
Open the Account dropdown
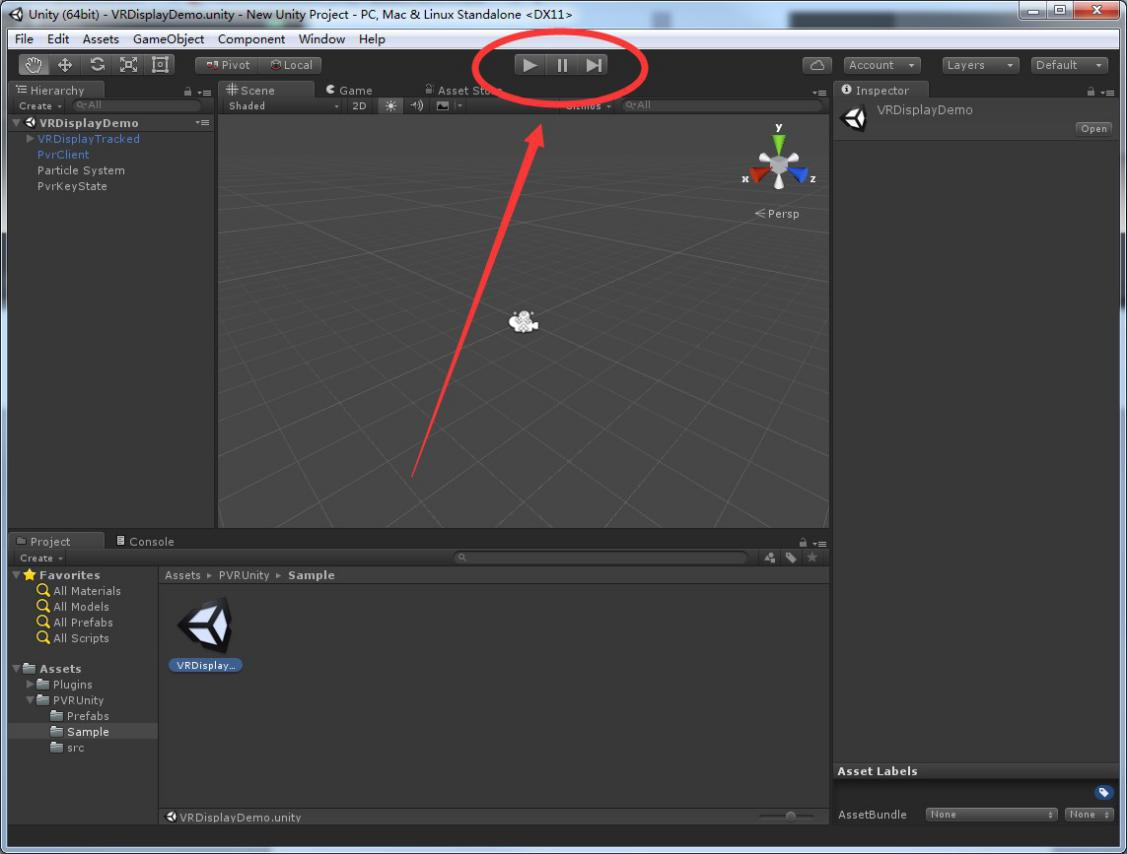[x=882, y=65]
